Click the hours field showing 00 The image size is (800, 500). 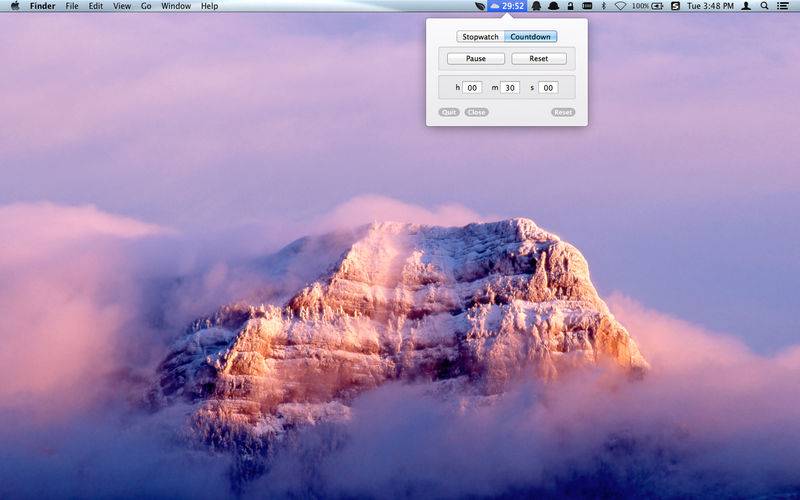pyautogui.click(x=472, y=88)
